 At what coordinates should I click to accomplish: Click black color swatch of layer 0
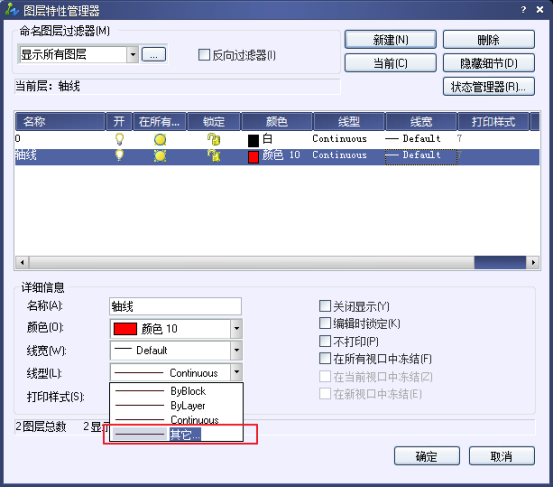[x=253, y=141]
